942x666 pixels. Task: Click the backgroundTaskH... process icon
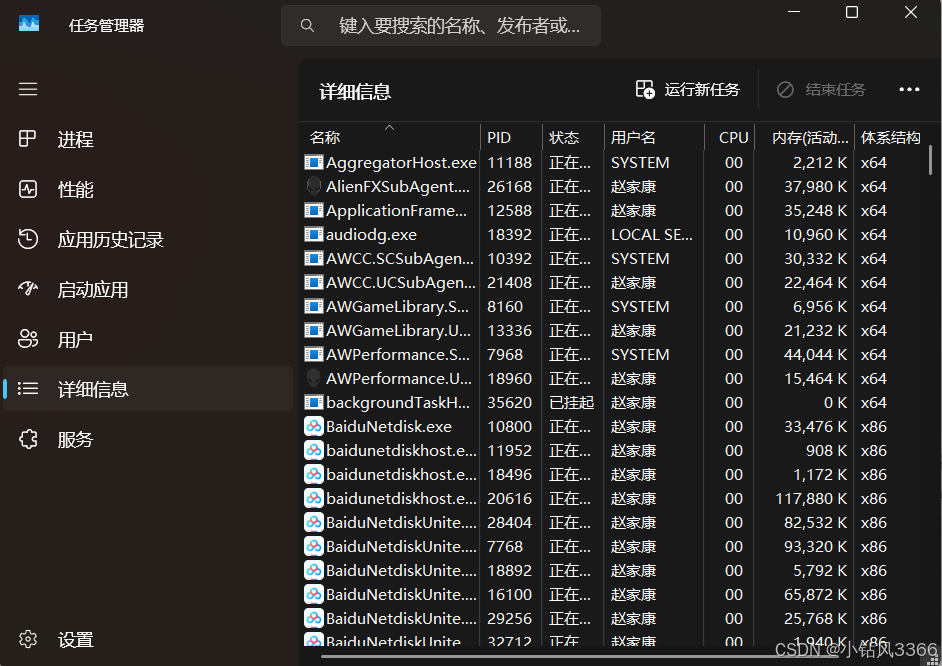pyautogui.click(x=314, y=402)
